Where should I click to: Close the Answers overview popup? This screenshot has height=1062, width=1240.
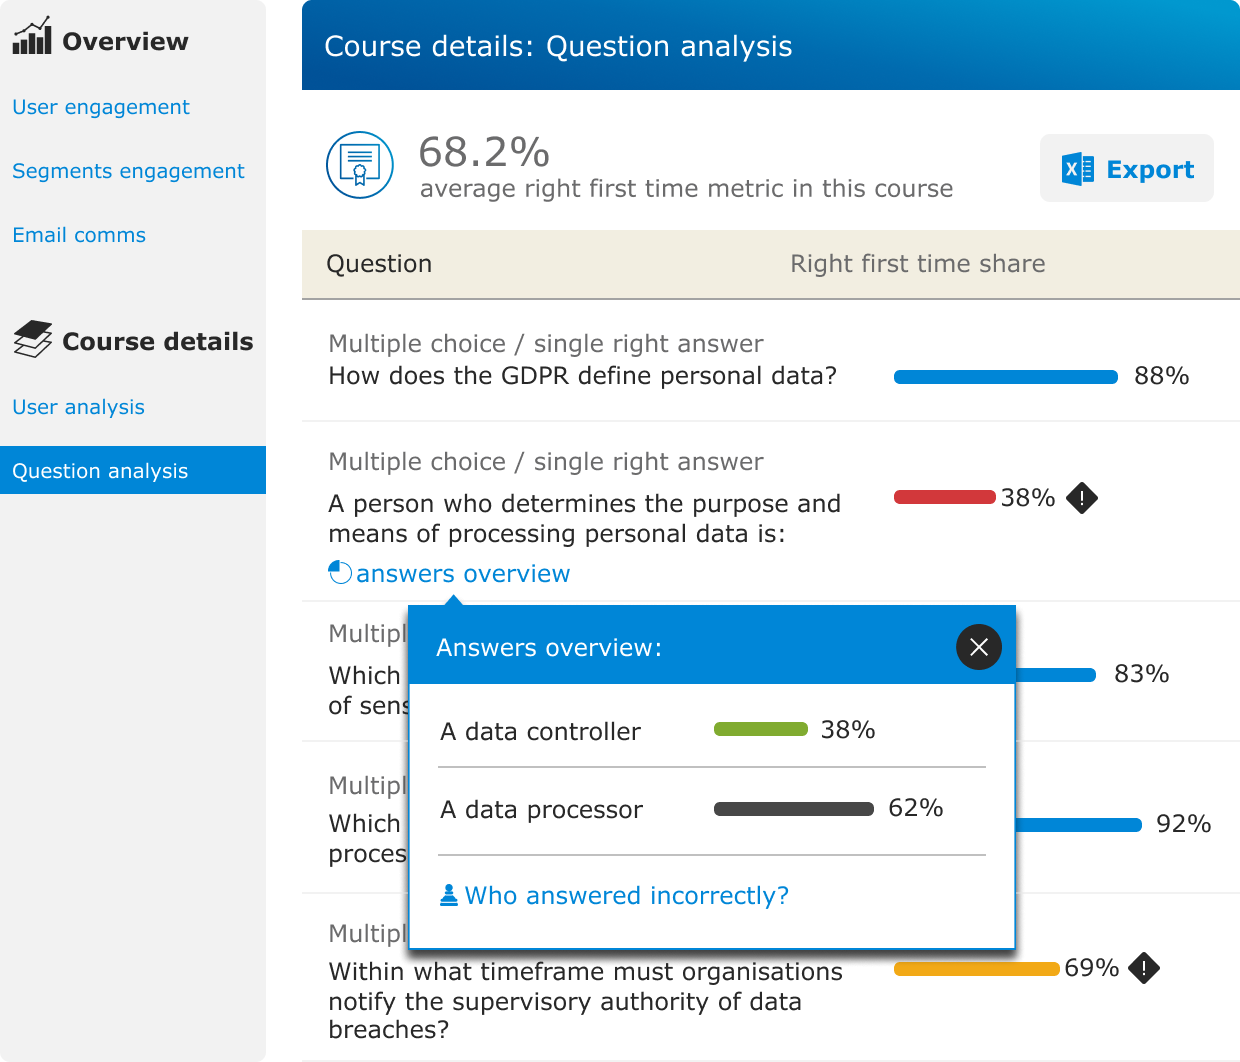tap(979, 647)
